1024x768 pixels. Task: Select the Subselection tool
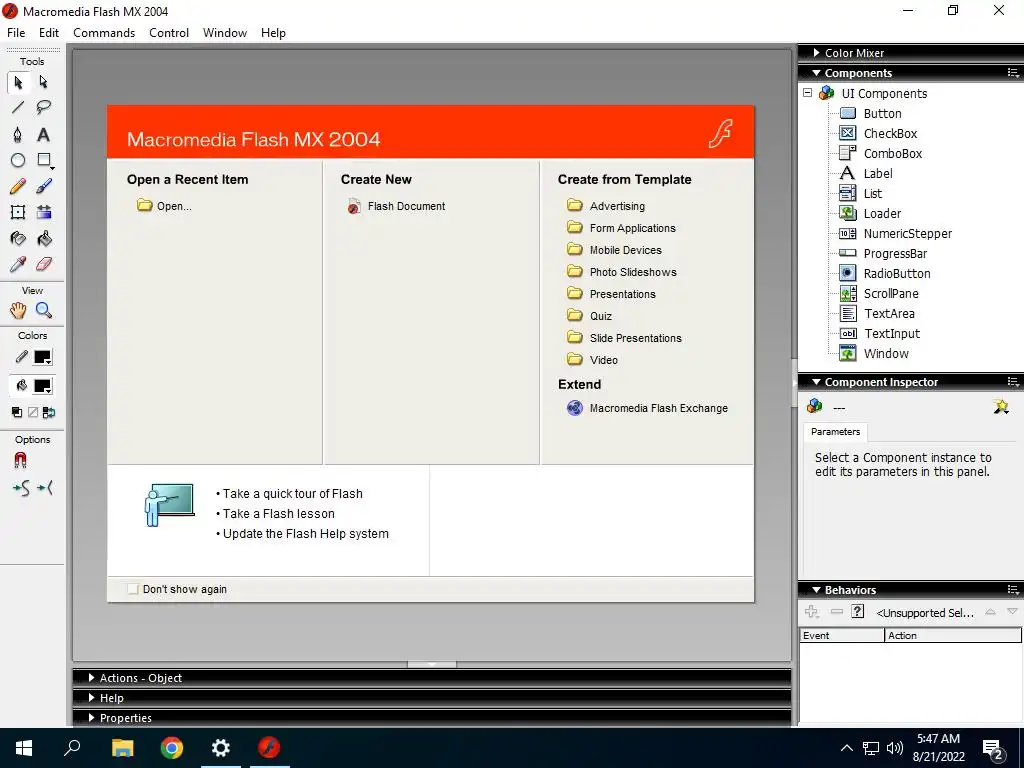[44, 82]
